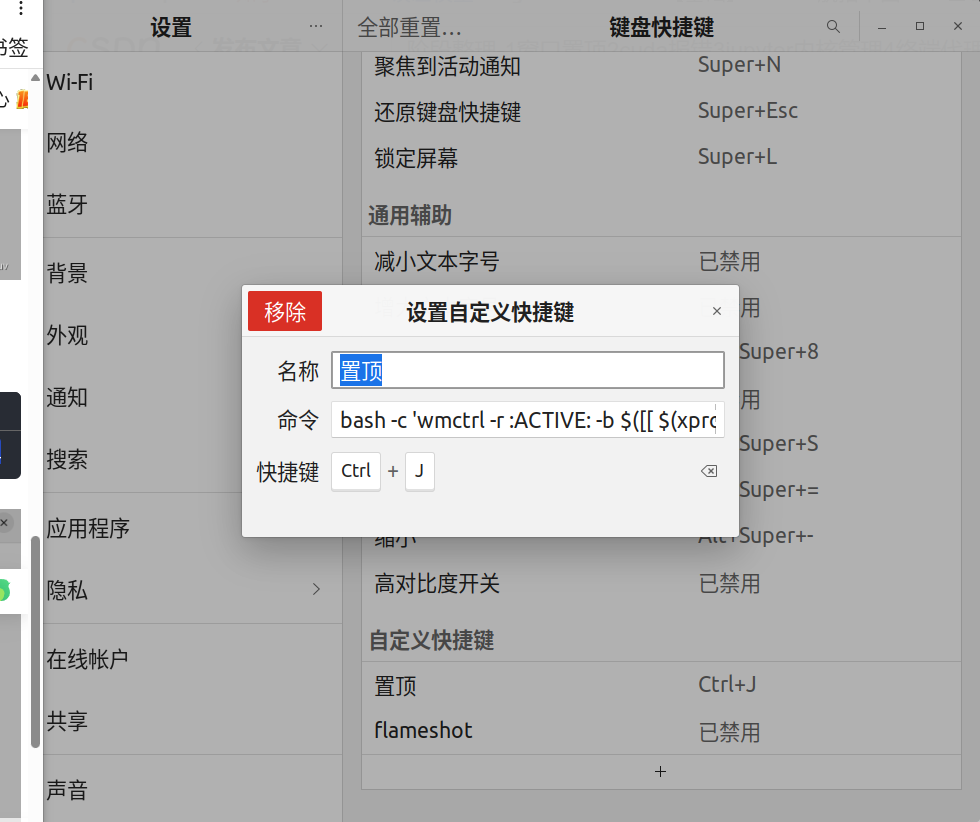Screen dimensions: 980x822
Task: Click the Super+= shortcut value
Action: (779, 489)
